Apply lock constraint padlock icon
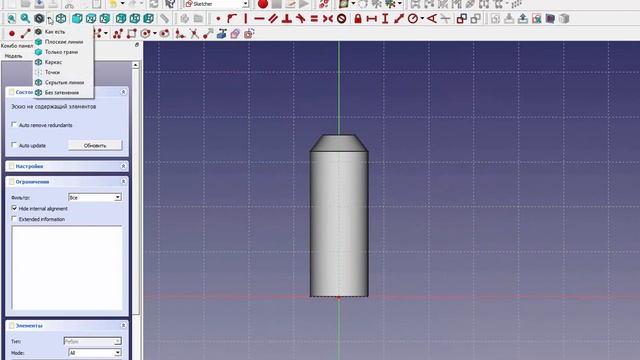 click(358, 18)
